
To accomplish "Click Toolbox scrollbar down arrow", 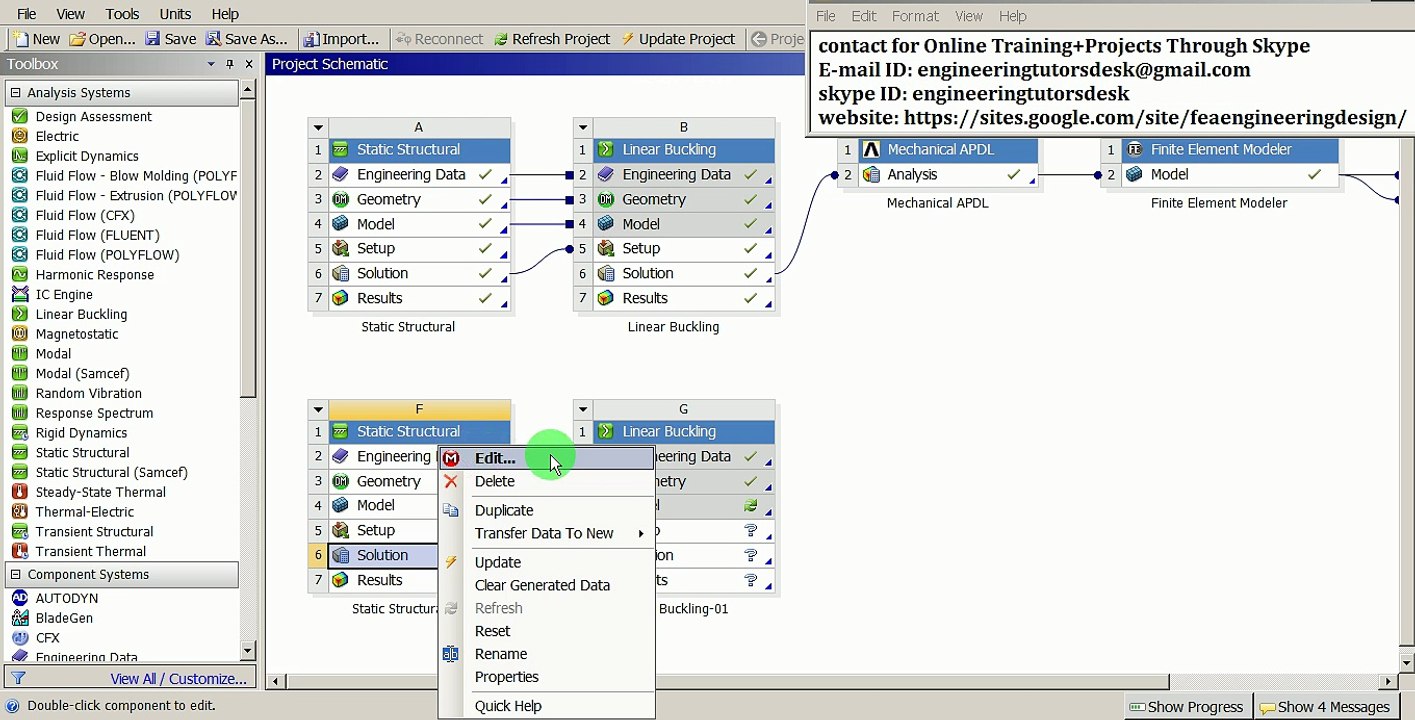I will pyautogui.click(x=248, y=651).
